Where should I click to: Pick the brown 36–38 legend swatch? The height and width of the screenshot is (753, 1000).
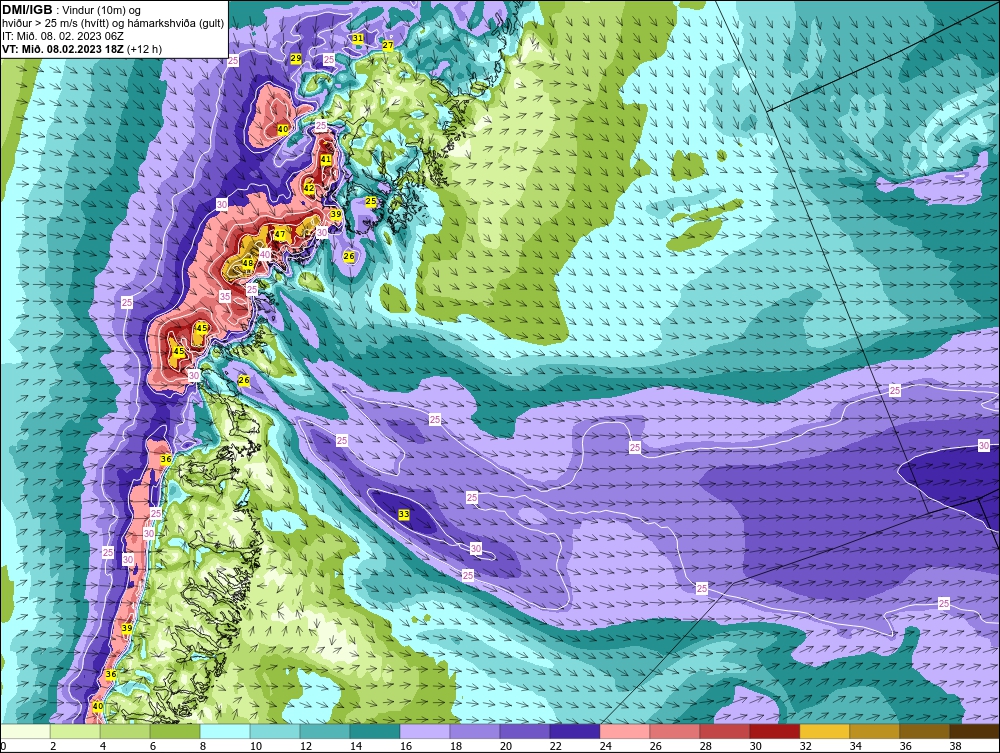(925, 731)
